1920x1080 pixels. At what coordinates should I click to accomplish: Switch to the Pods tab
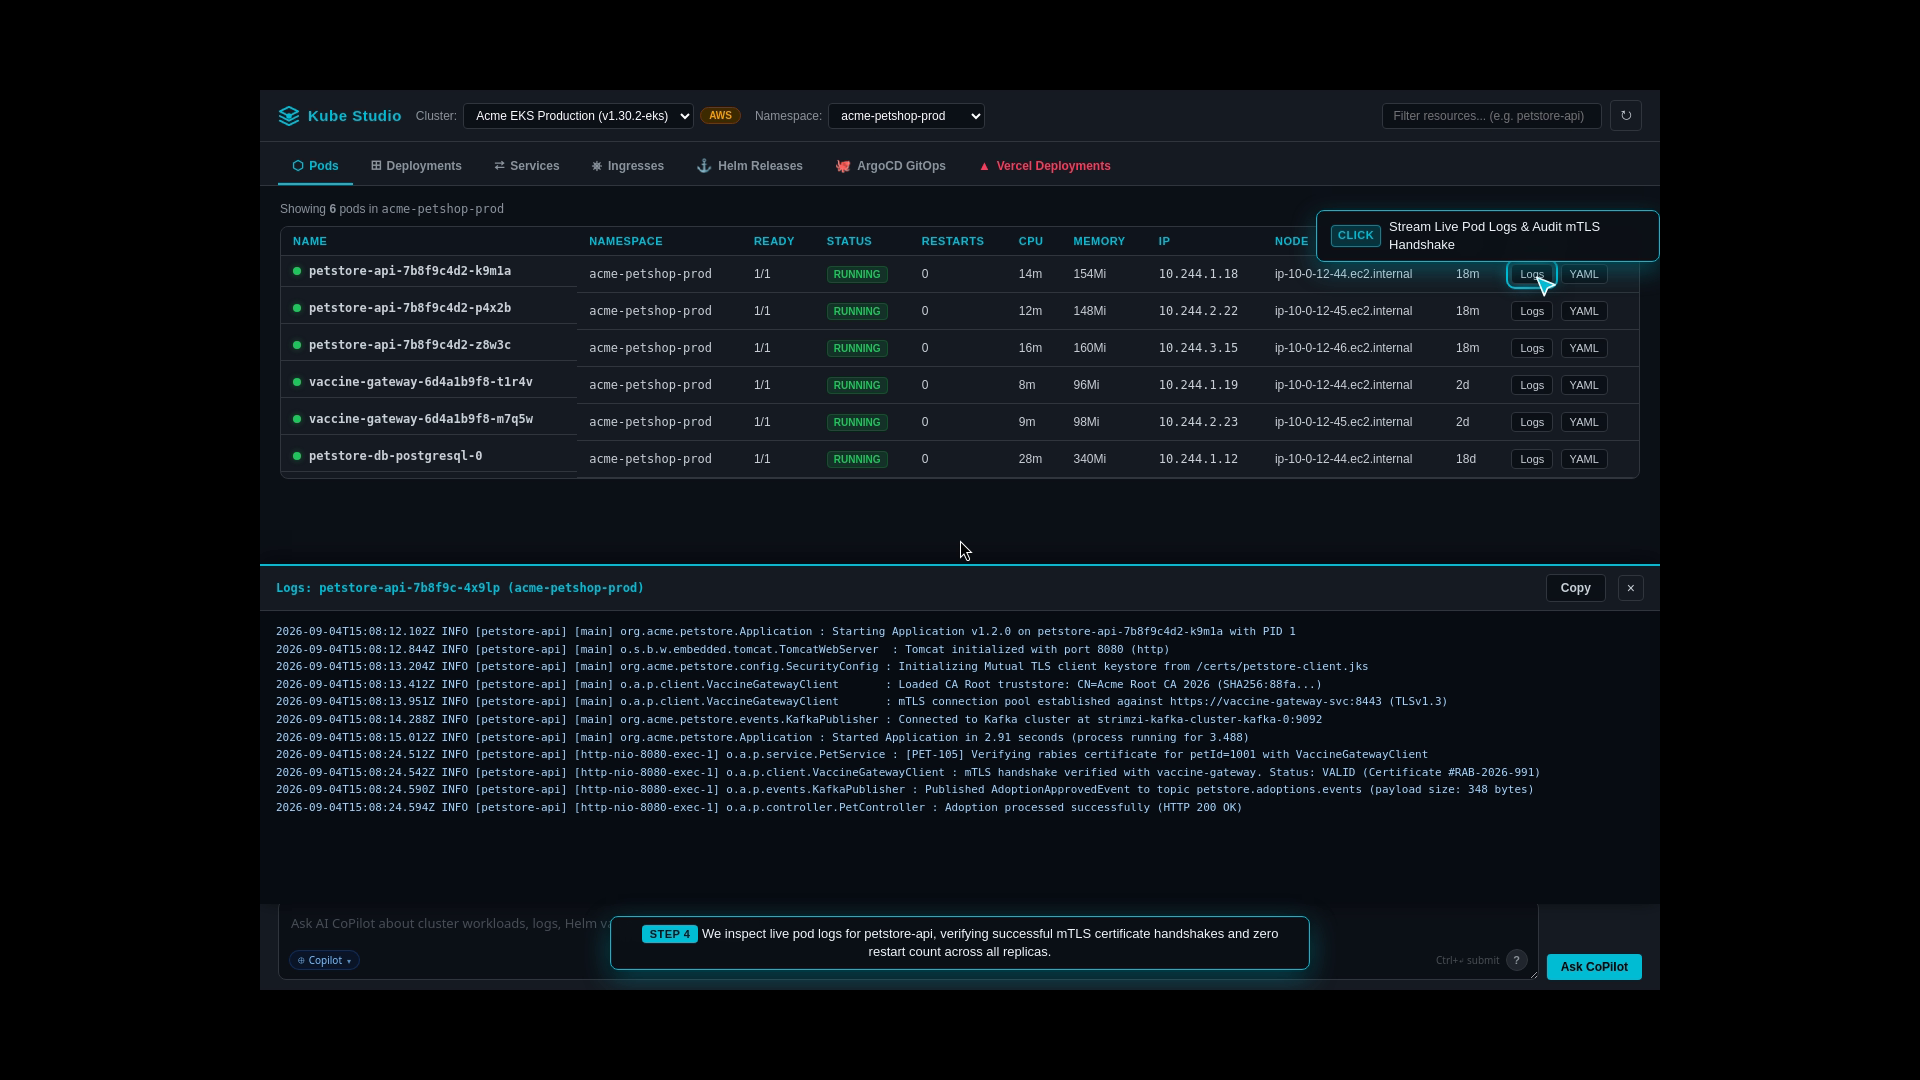[315, 166]
